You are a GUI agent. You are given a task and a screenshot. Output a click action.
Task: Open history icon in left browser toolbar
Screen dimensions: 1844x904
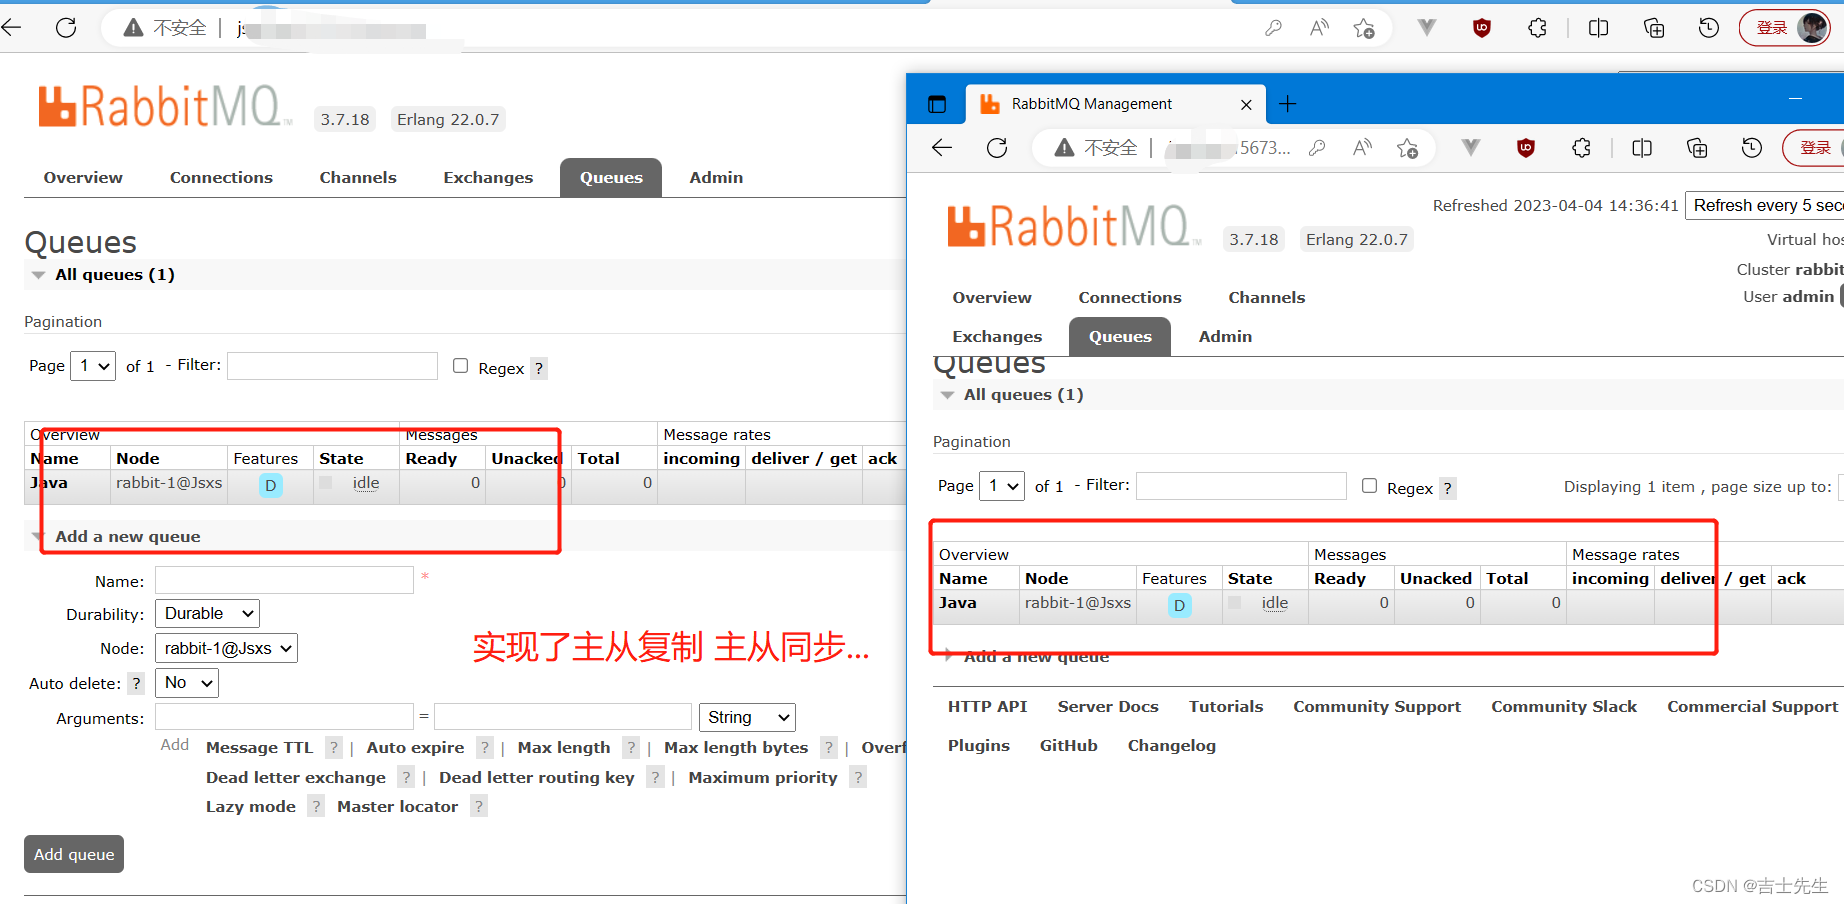[1709, 28]
